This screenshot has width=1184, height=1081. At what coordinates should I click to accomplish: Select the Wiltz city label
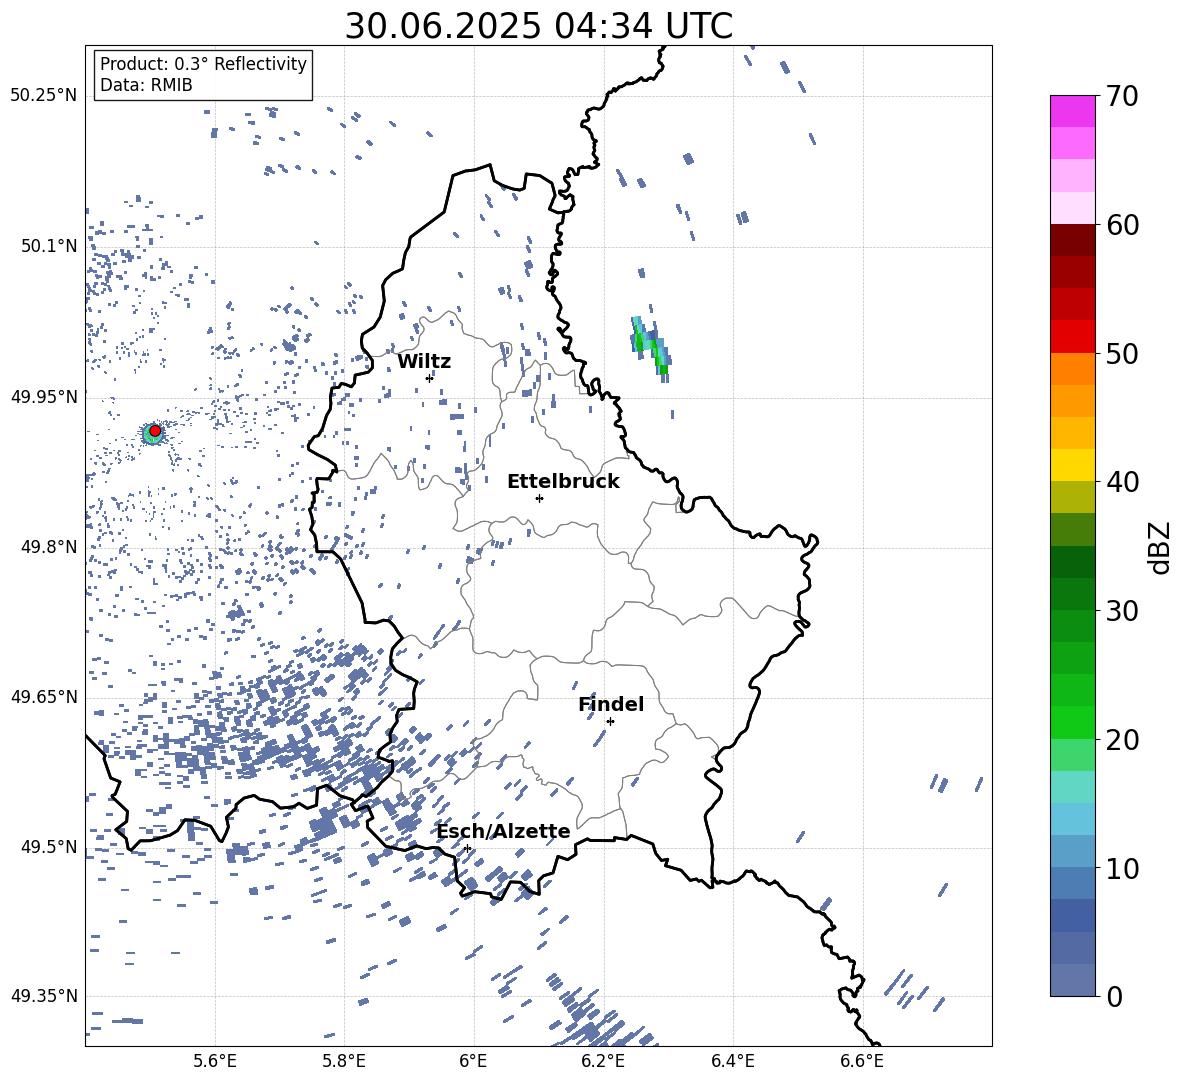click(x=424, y=362)
